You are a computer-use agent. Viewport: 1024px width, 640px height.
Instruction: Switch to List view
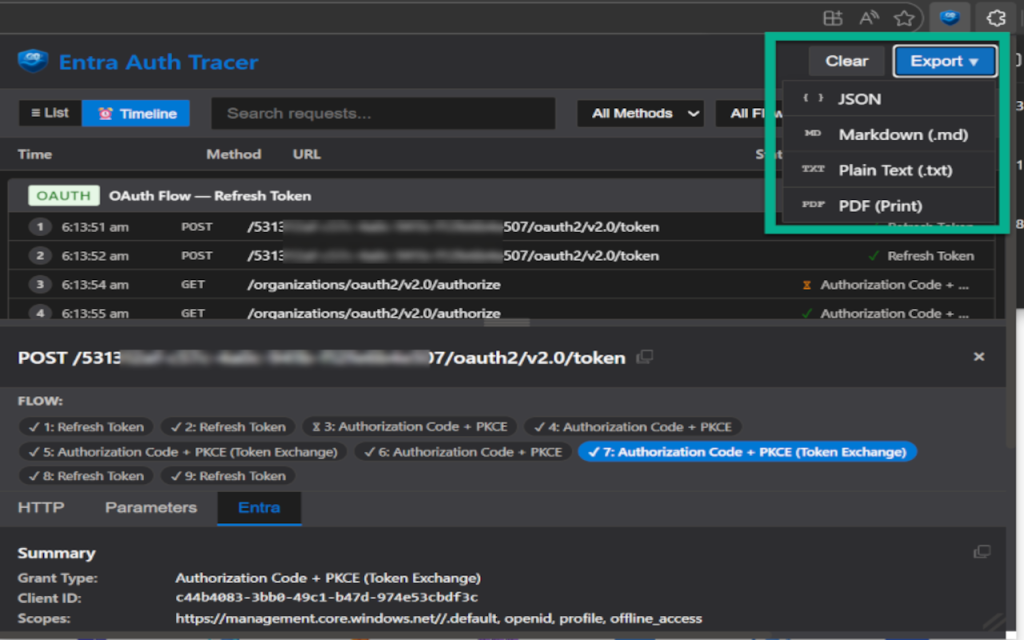coord(50,114)
